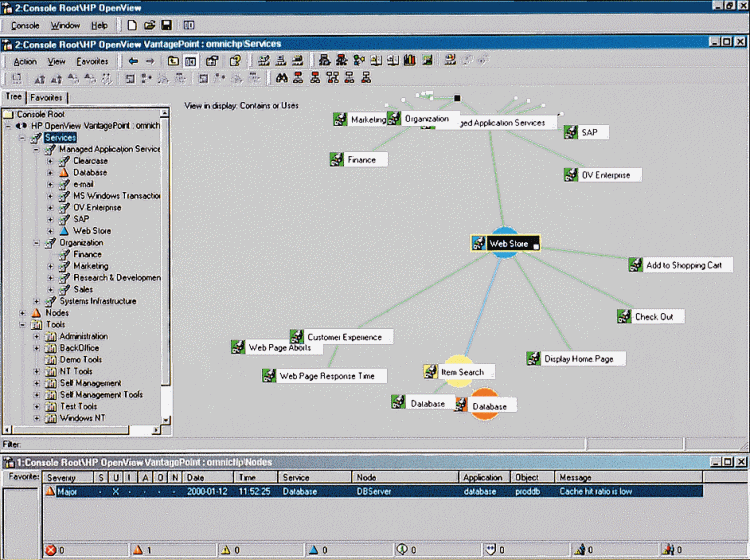Click the OV Enterprise map node
This screenshot has height=560, width=750.
point(602,175)
